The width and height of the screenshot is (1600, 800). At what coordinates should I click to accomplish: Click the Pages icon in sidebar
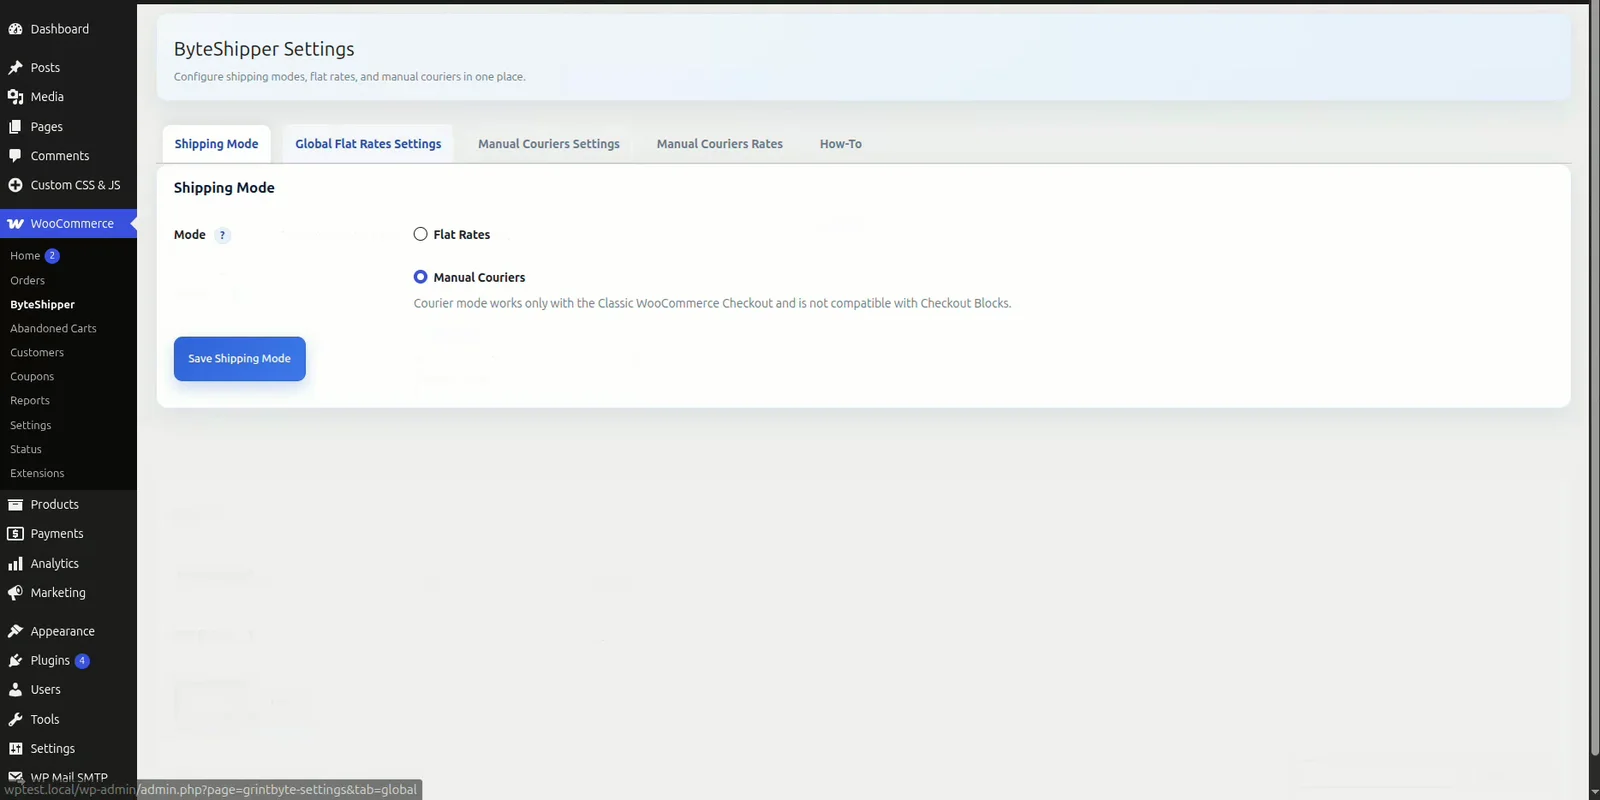15,127
